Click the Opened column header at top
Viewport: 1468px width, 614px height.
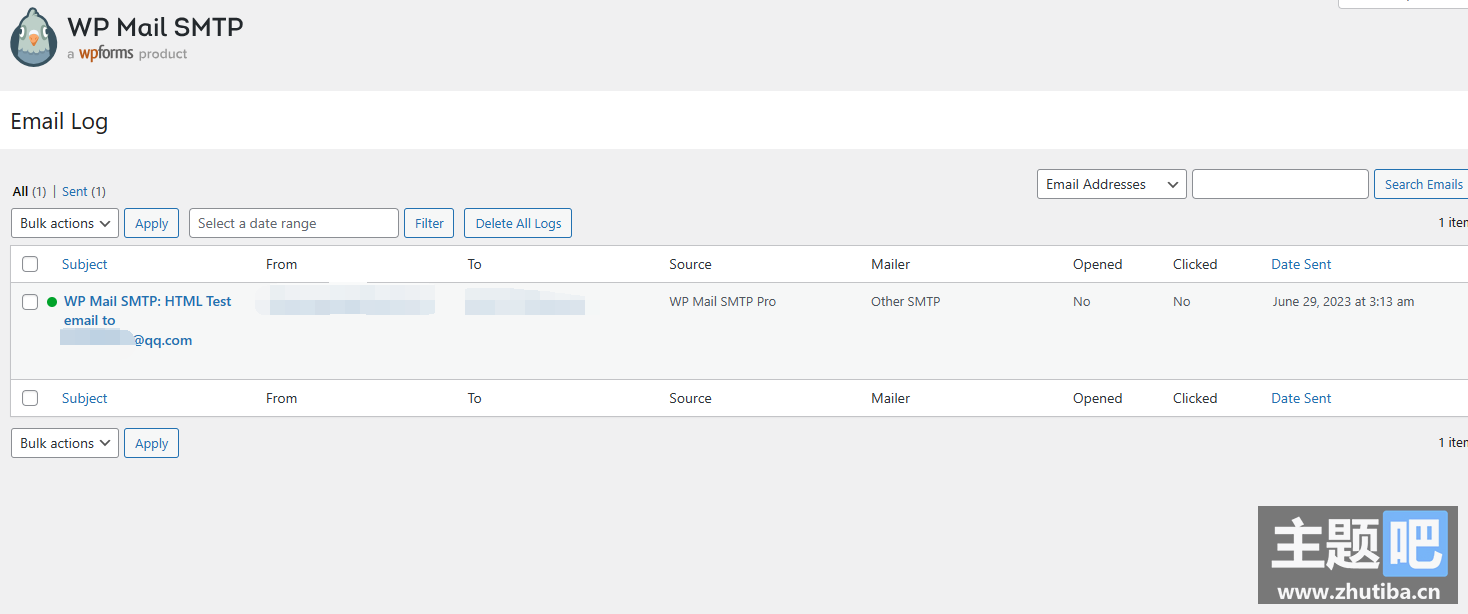click(x=1097, y=264)
